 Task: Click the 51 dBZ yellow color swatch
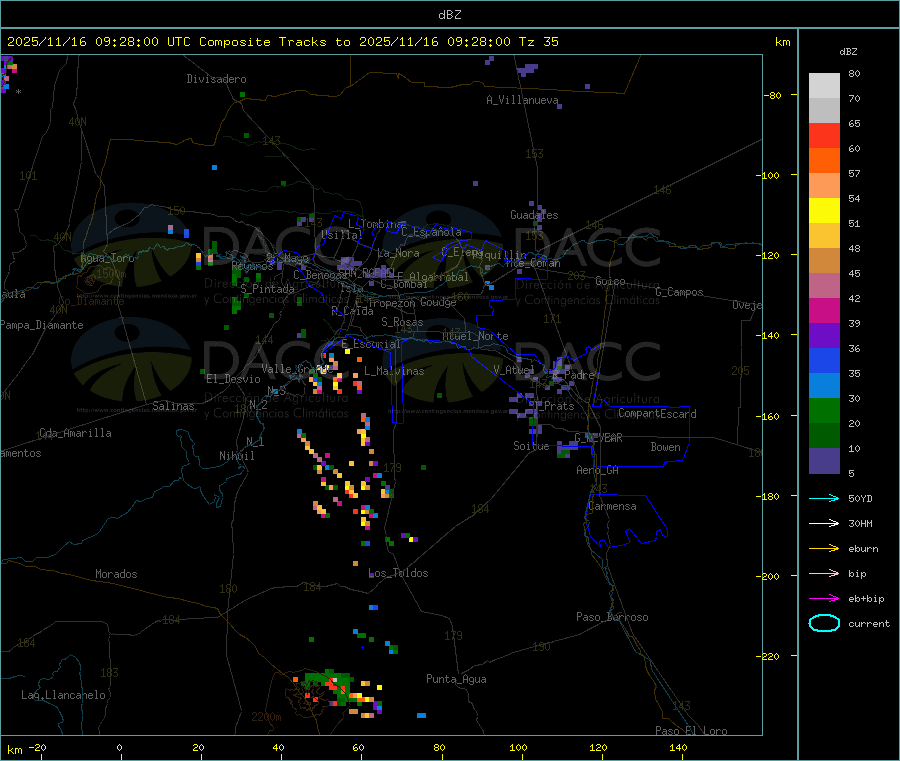(x=824, y=211)
